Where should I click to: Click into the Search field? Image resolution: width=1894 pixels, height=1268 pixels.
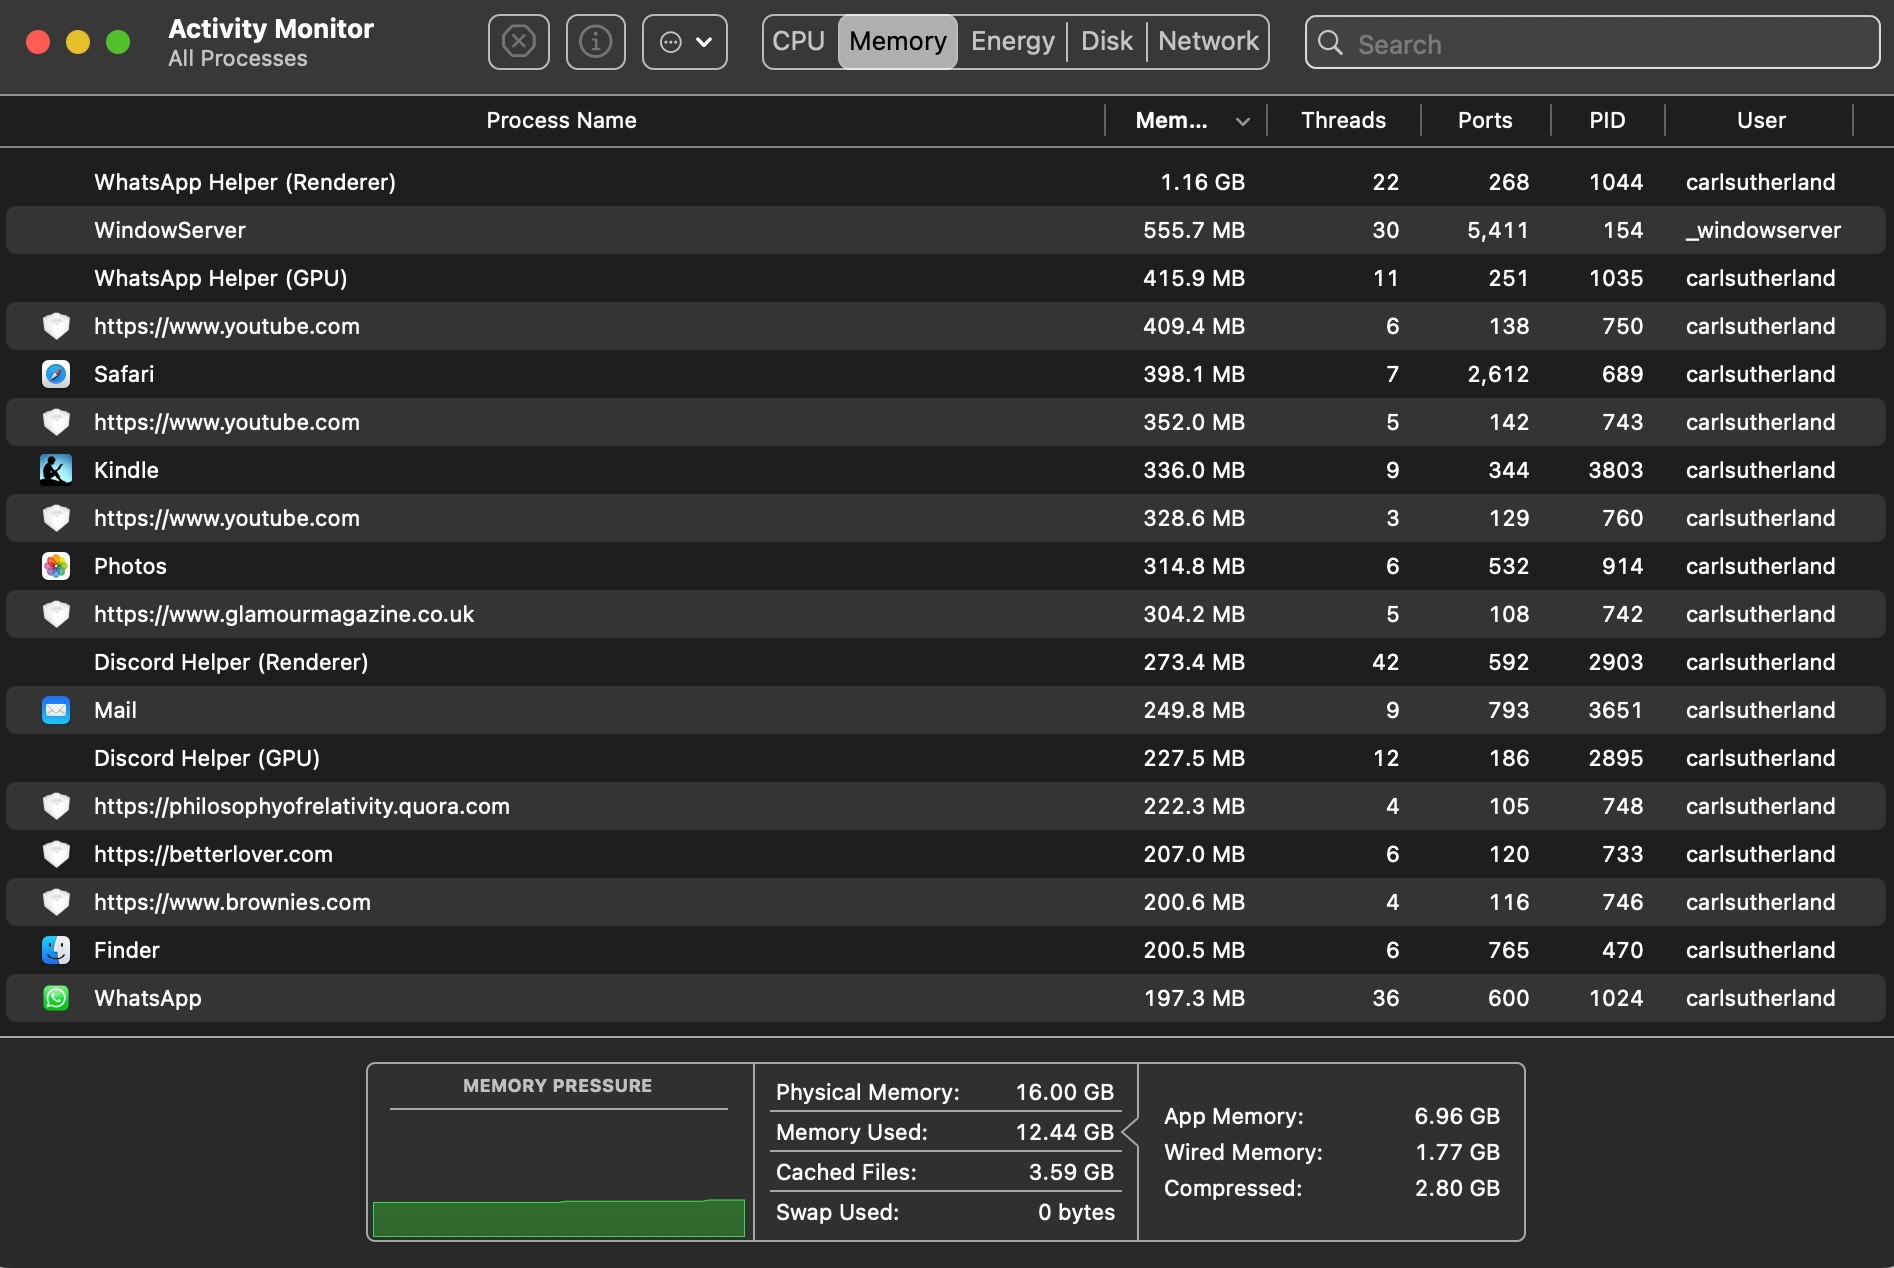[x=1592, y=43]
